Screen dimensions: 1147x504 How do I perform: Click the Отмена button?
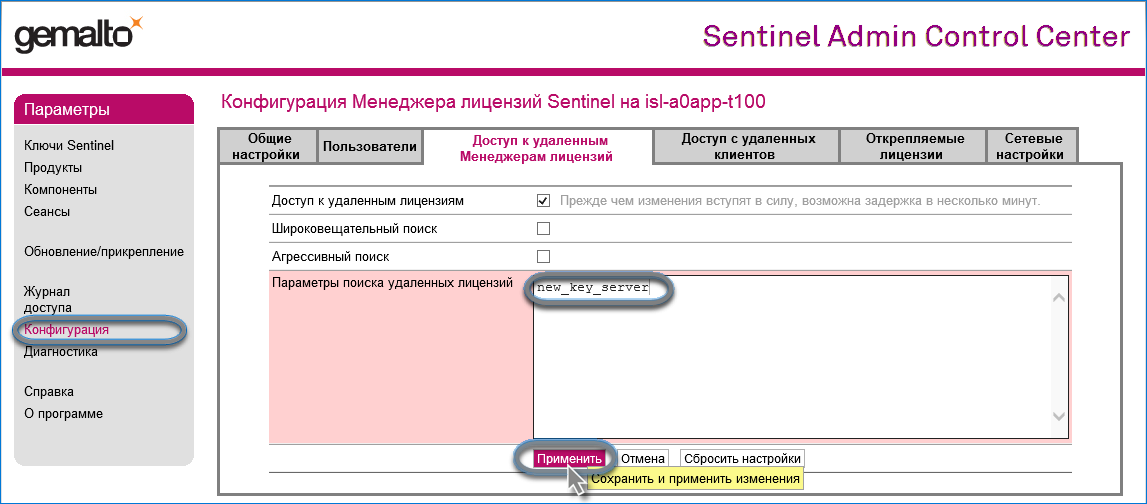click(x=643, y=459)
